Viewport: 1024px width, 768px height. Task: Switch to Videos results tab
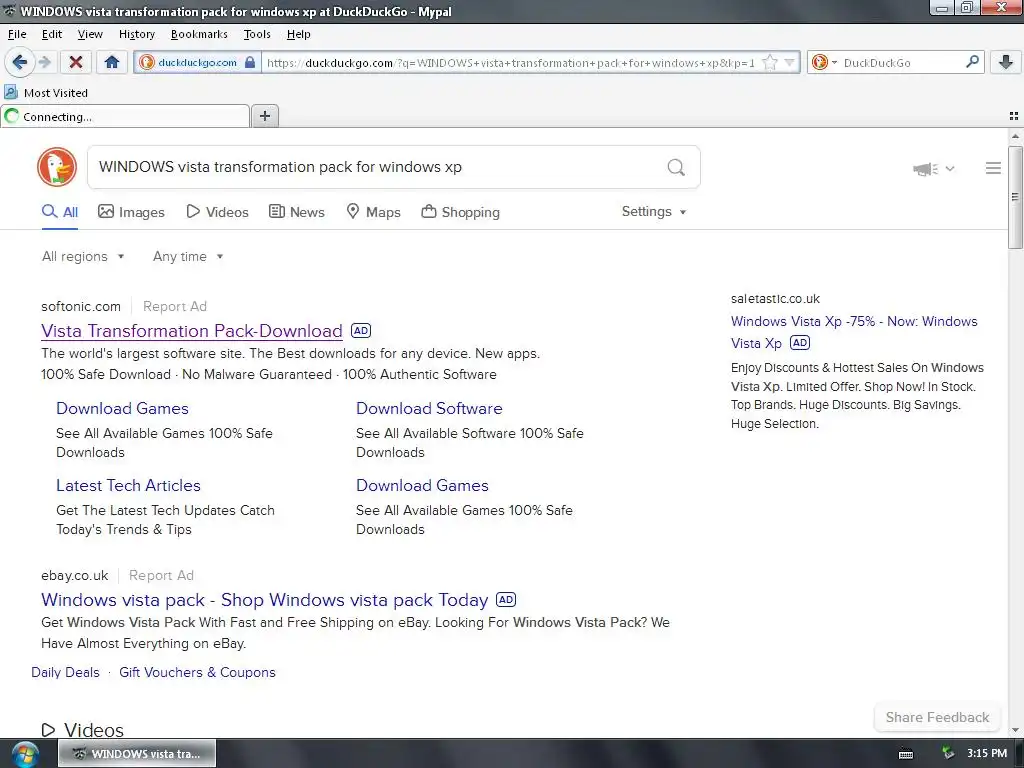[x=217, y=212]
